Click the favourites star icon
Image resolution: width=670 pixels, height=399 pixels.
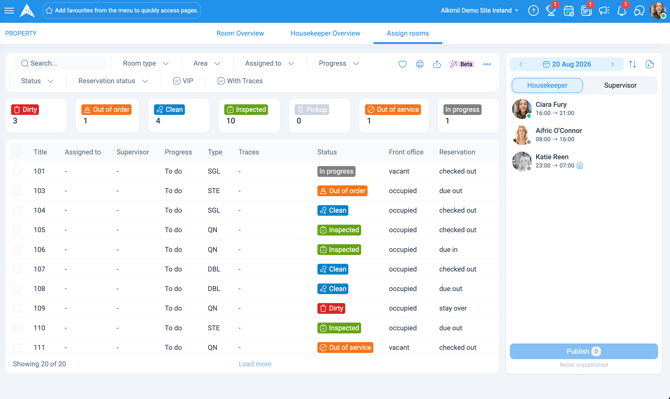click(x=49, y=10)
